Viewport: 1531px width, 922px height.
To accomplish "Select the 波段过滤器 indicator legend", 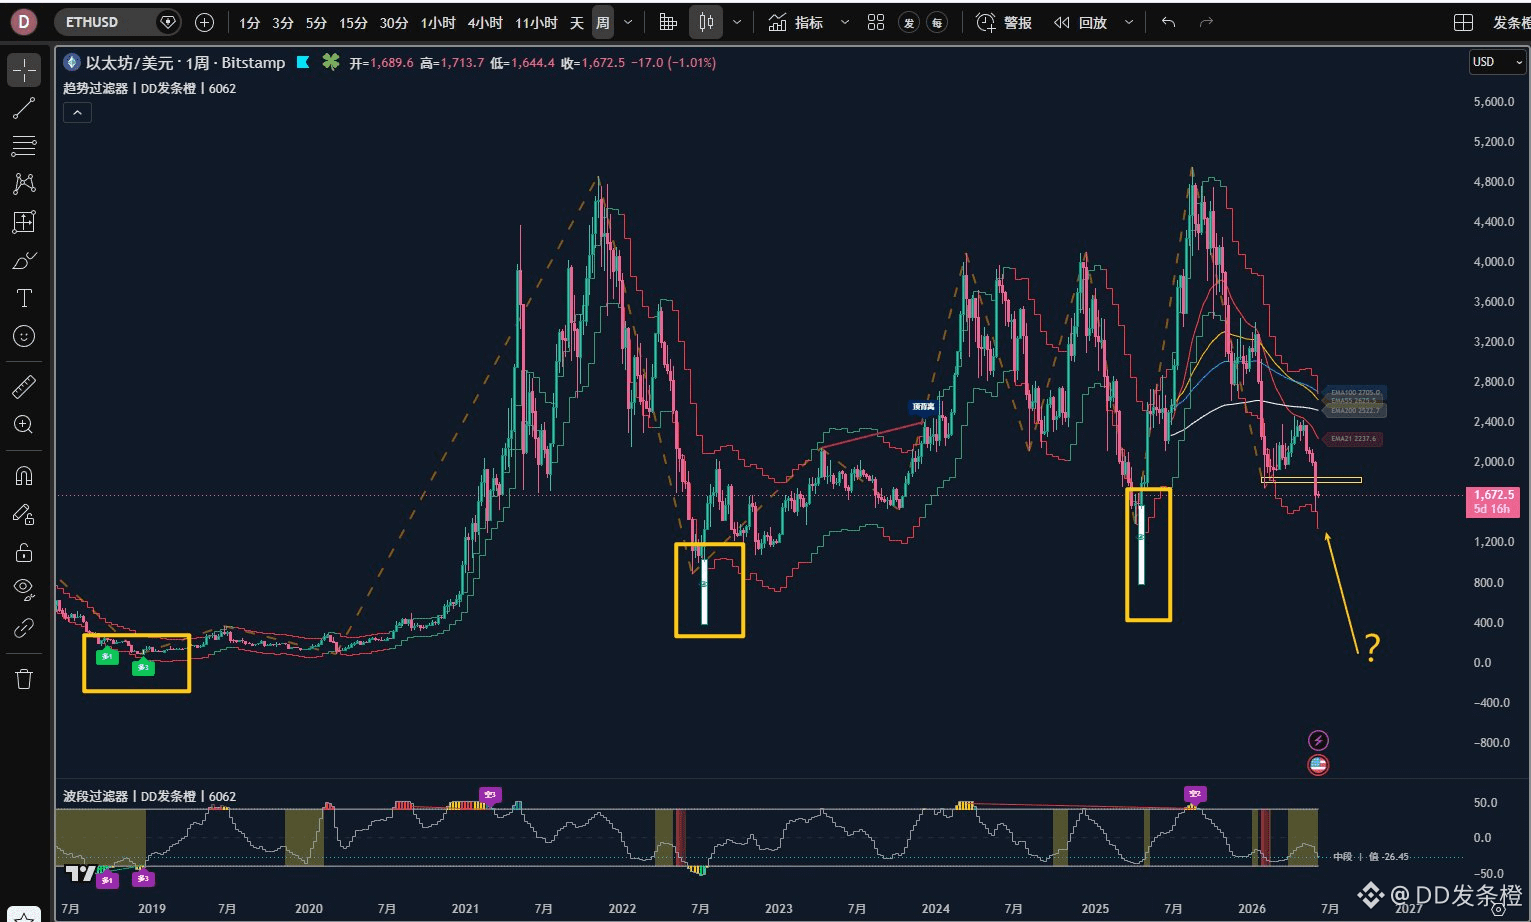I will coord(150,796).
